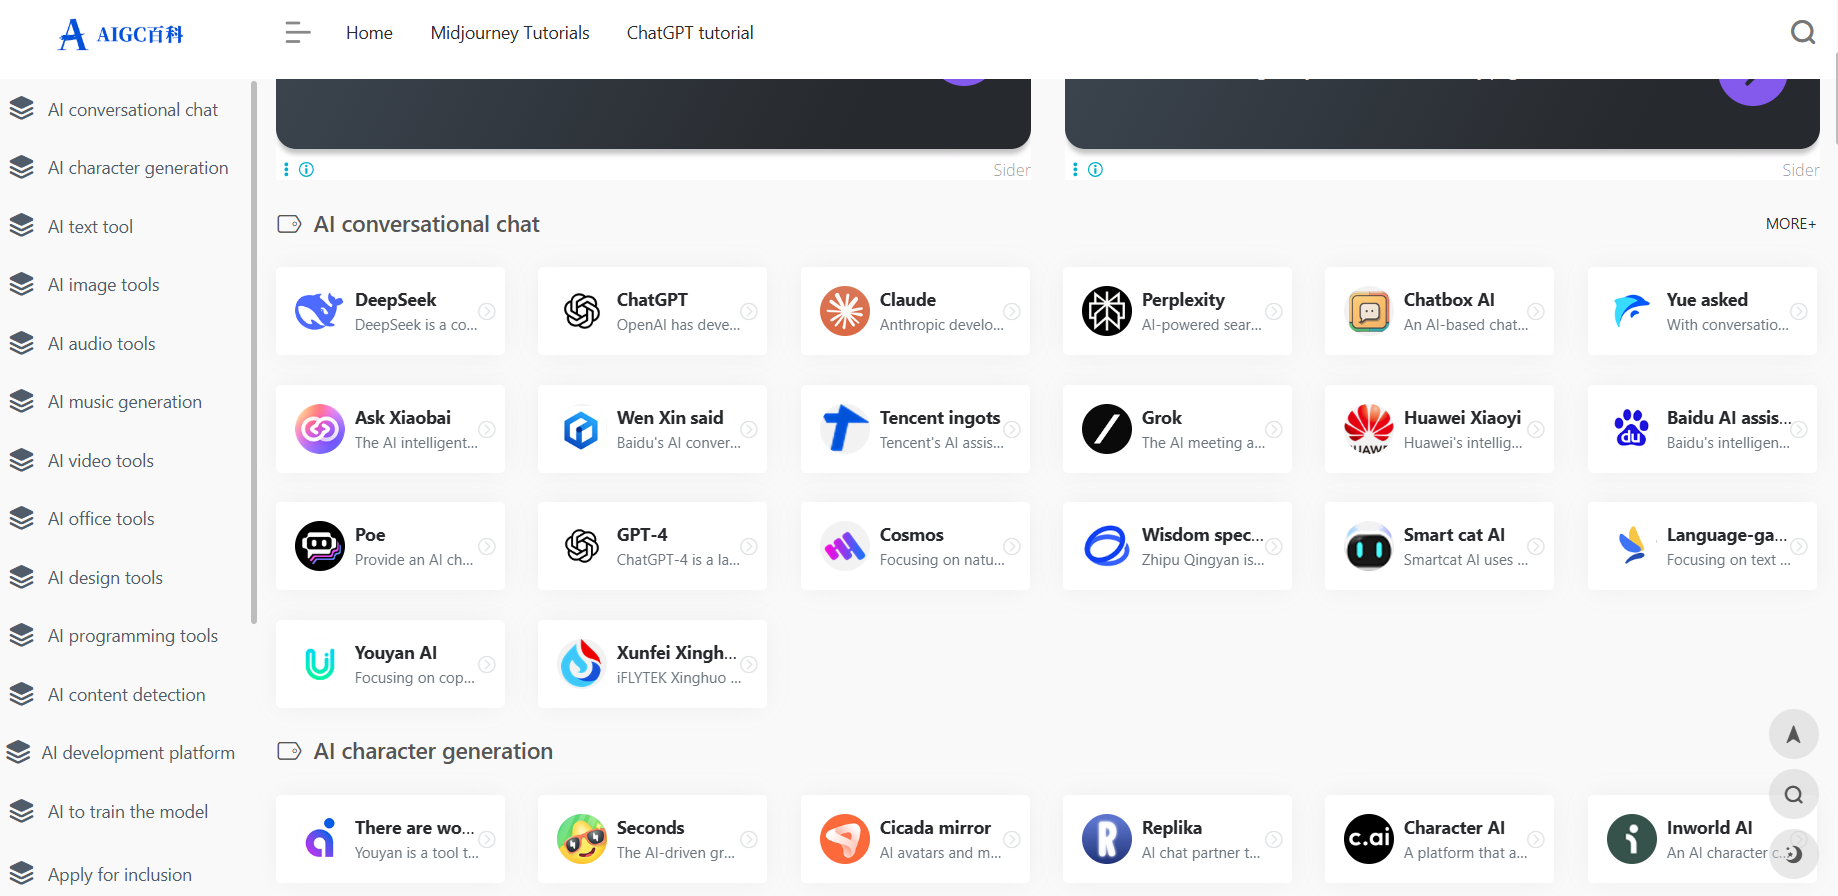Click the DeepSeek whale icon
The width and height of the screenshot is (1838, 896).
(319, 311)
